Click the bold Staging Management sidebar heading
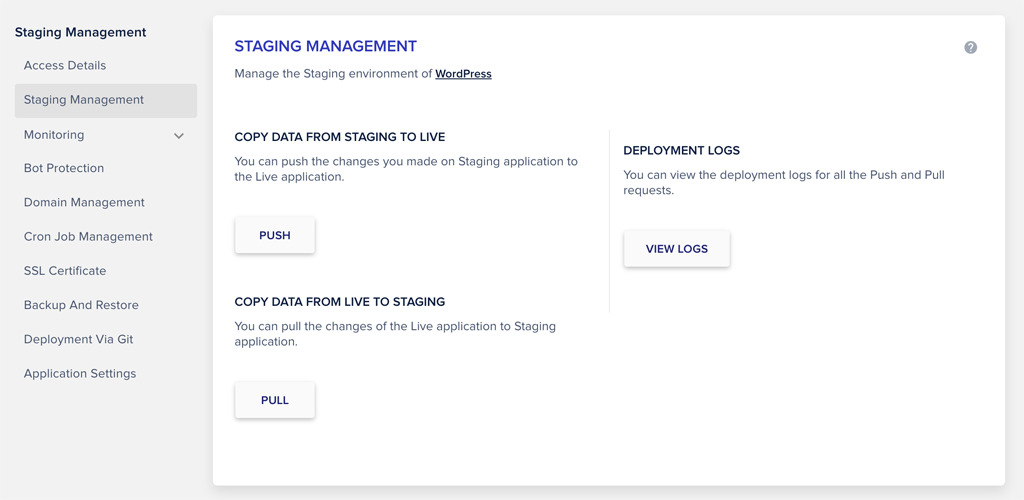 point(80,32)
